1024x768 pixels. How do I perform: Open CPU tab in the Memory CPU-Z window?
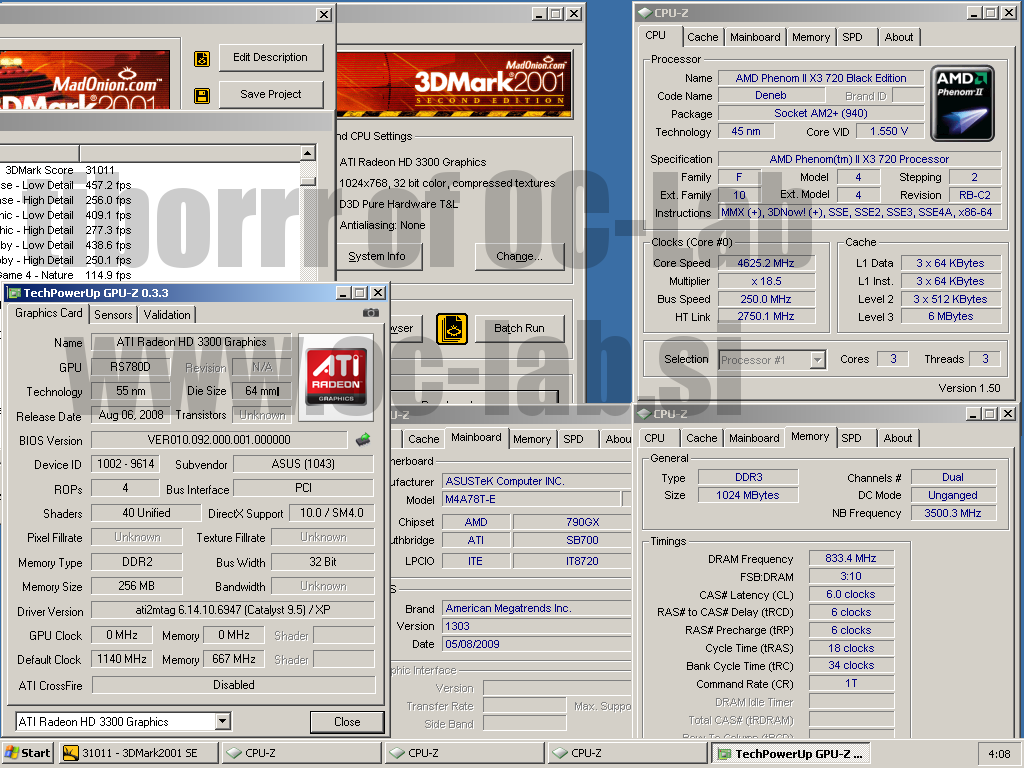(654, 438)
